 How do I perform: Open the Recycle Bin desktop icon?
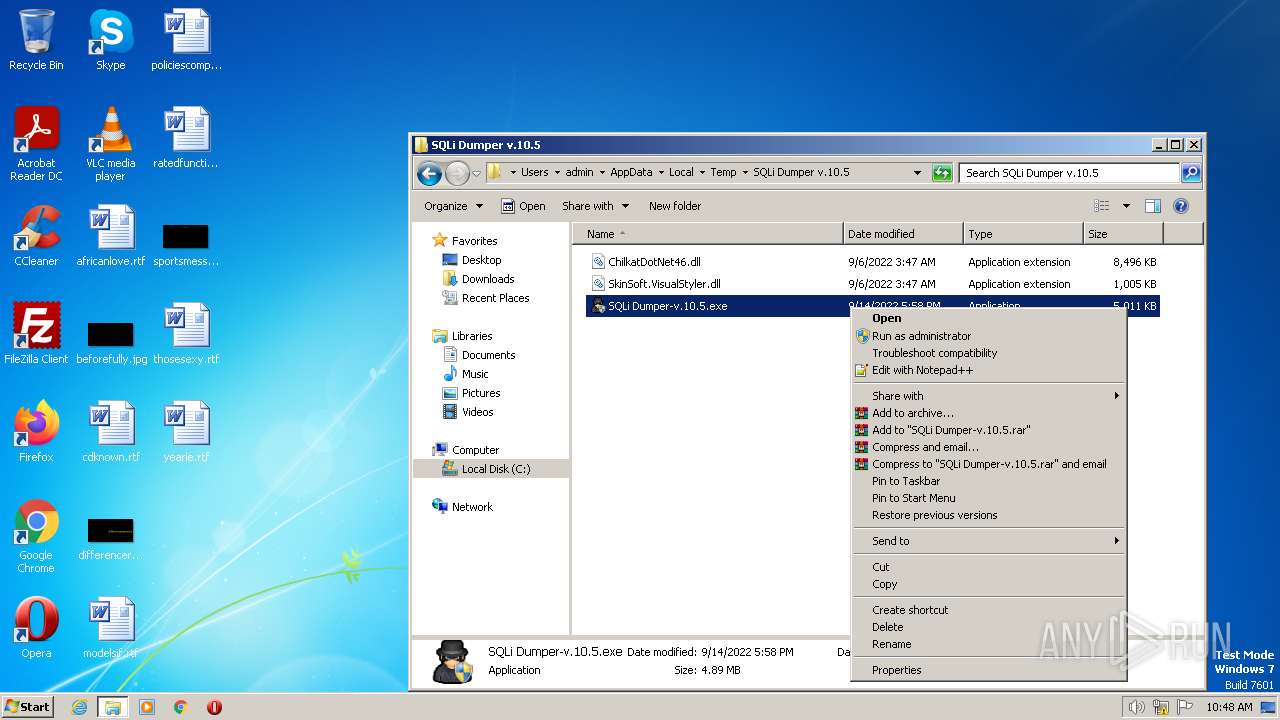(36, 40)
